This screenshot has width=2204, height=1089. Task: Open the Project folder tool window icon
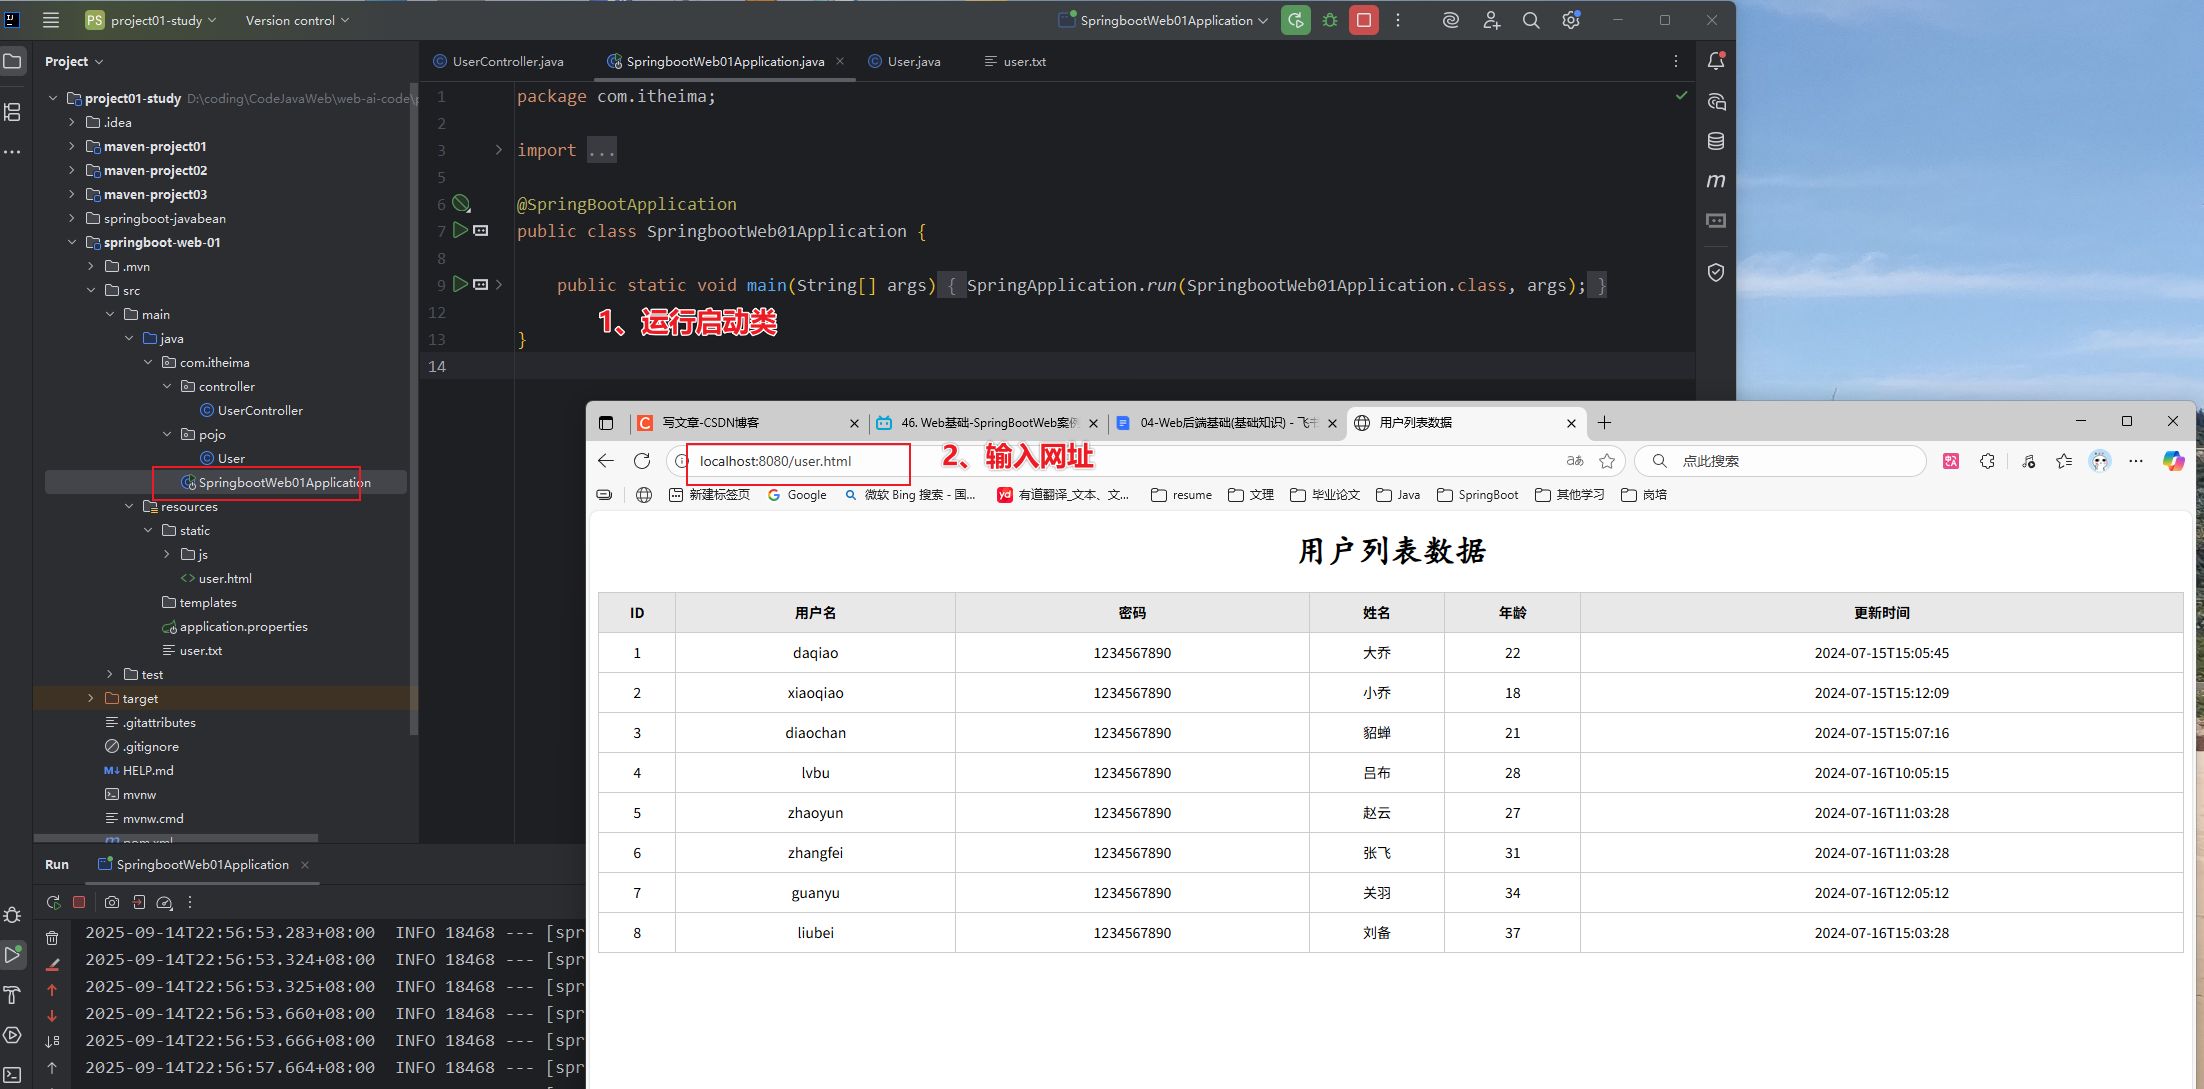point(12,61)
